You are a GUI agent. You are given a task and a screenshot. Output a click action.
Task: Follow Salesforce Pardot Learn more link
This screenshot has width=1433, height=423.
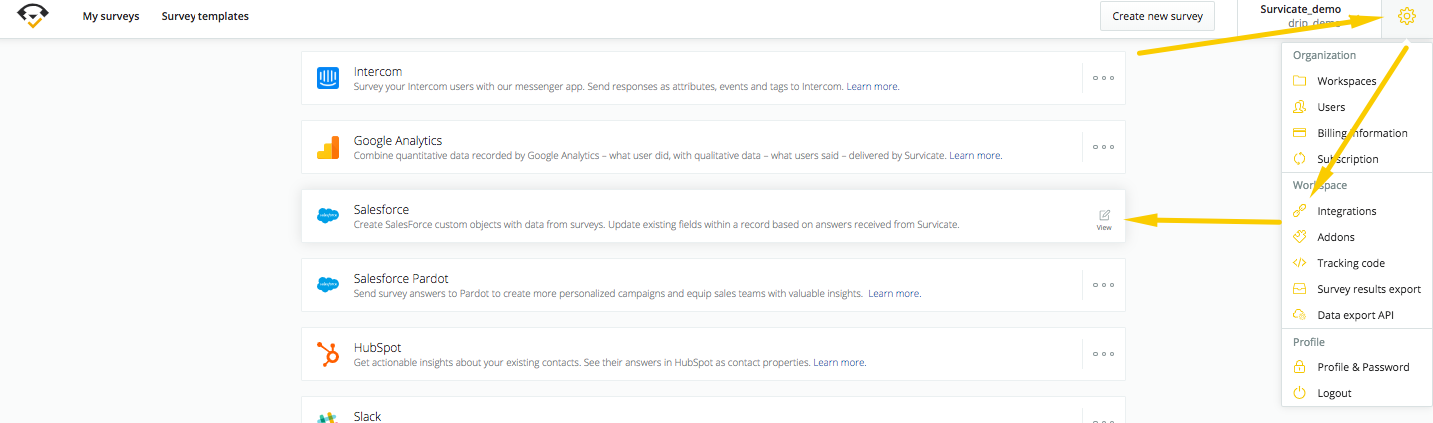pos(894,294)
